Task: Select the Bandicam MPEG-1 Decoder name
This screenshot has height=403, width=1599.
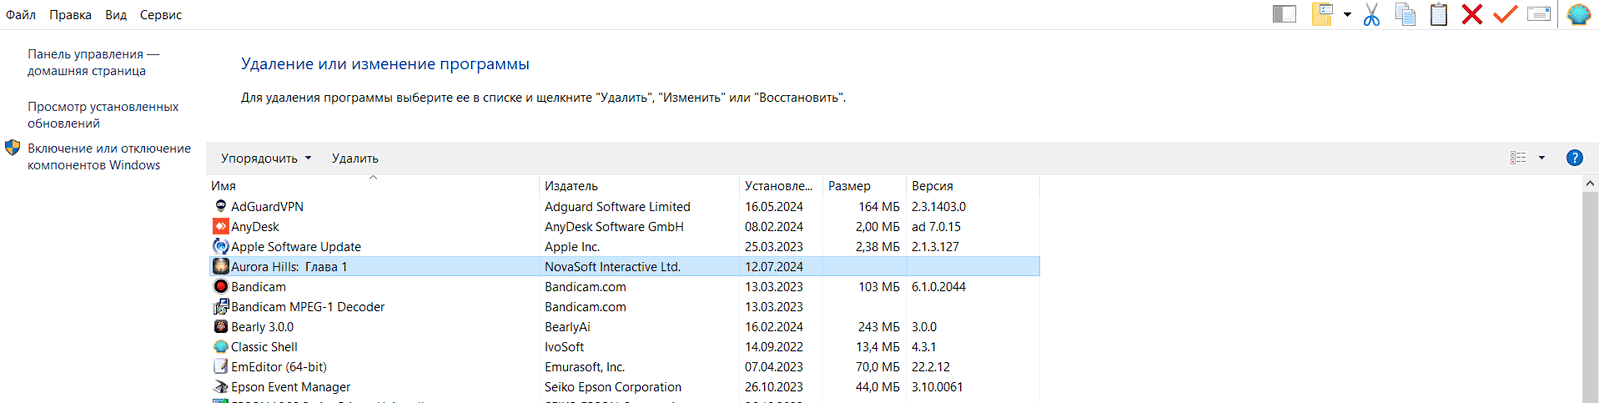Action: pos(308,307)
